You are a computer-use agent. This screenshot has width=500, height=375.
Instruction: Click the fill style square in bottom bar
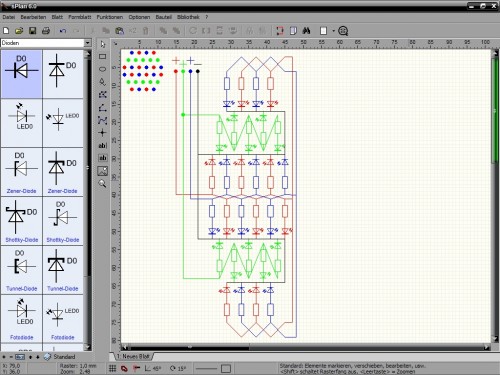pyautogui.click(x=226, y=368)
